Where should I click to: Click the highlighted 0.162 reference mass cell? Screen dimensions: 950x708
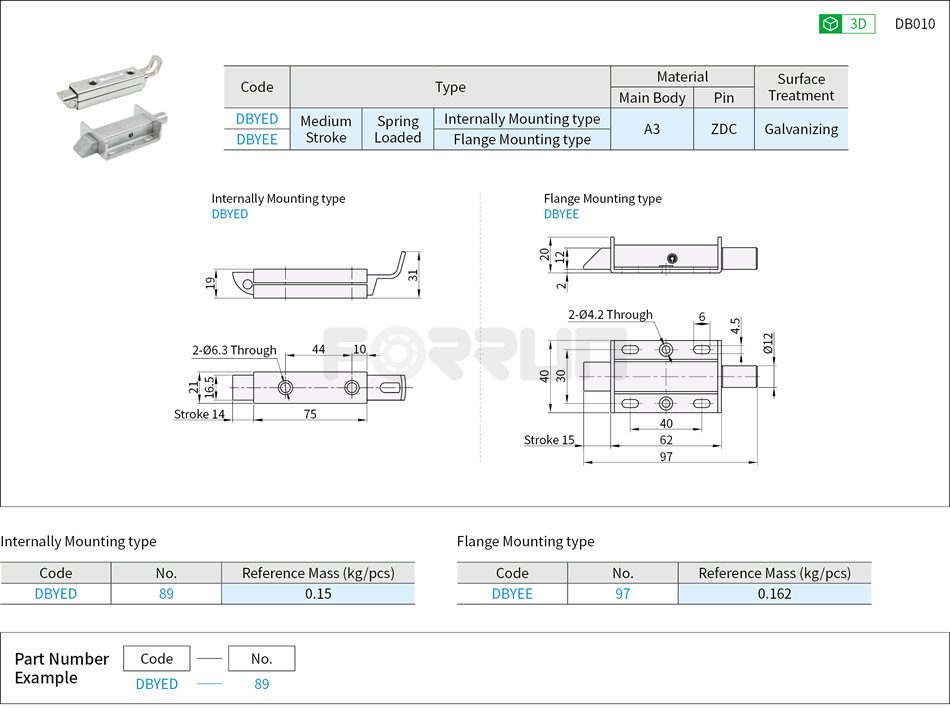[x=776, y=593]
